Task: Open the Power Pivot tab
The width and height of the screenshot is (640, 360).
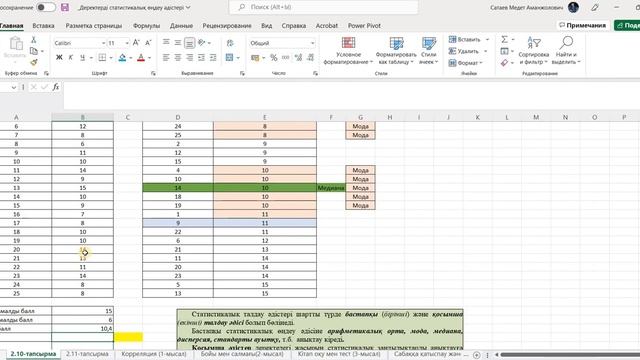Action: pyautogui.click(x=364, y=25)
